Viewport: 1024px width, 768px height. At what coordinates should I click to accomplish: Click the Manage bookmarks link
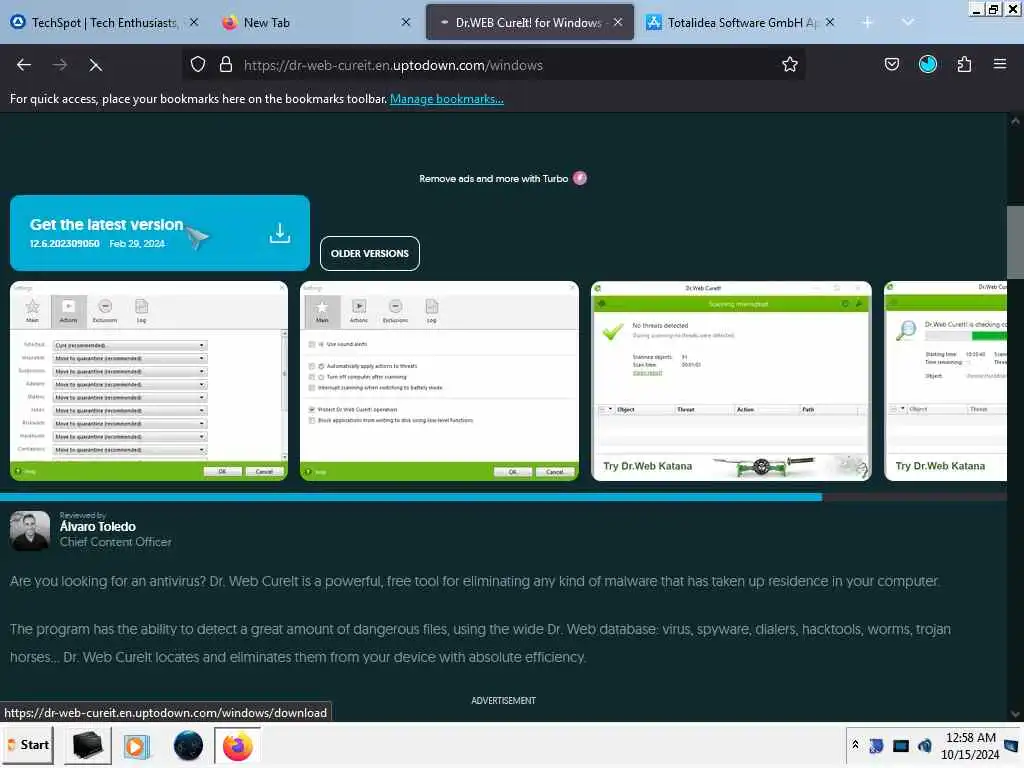click(x=447, y=99)
